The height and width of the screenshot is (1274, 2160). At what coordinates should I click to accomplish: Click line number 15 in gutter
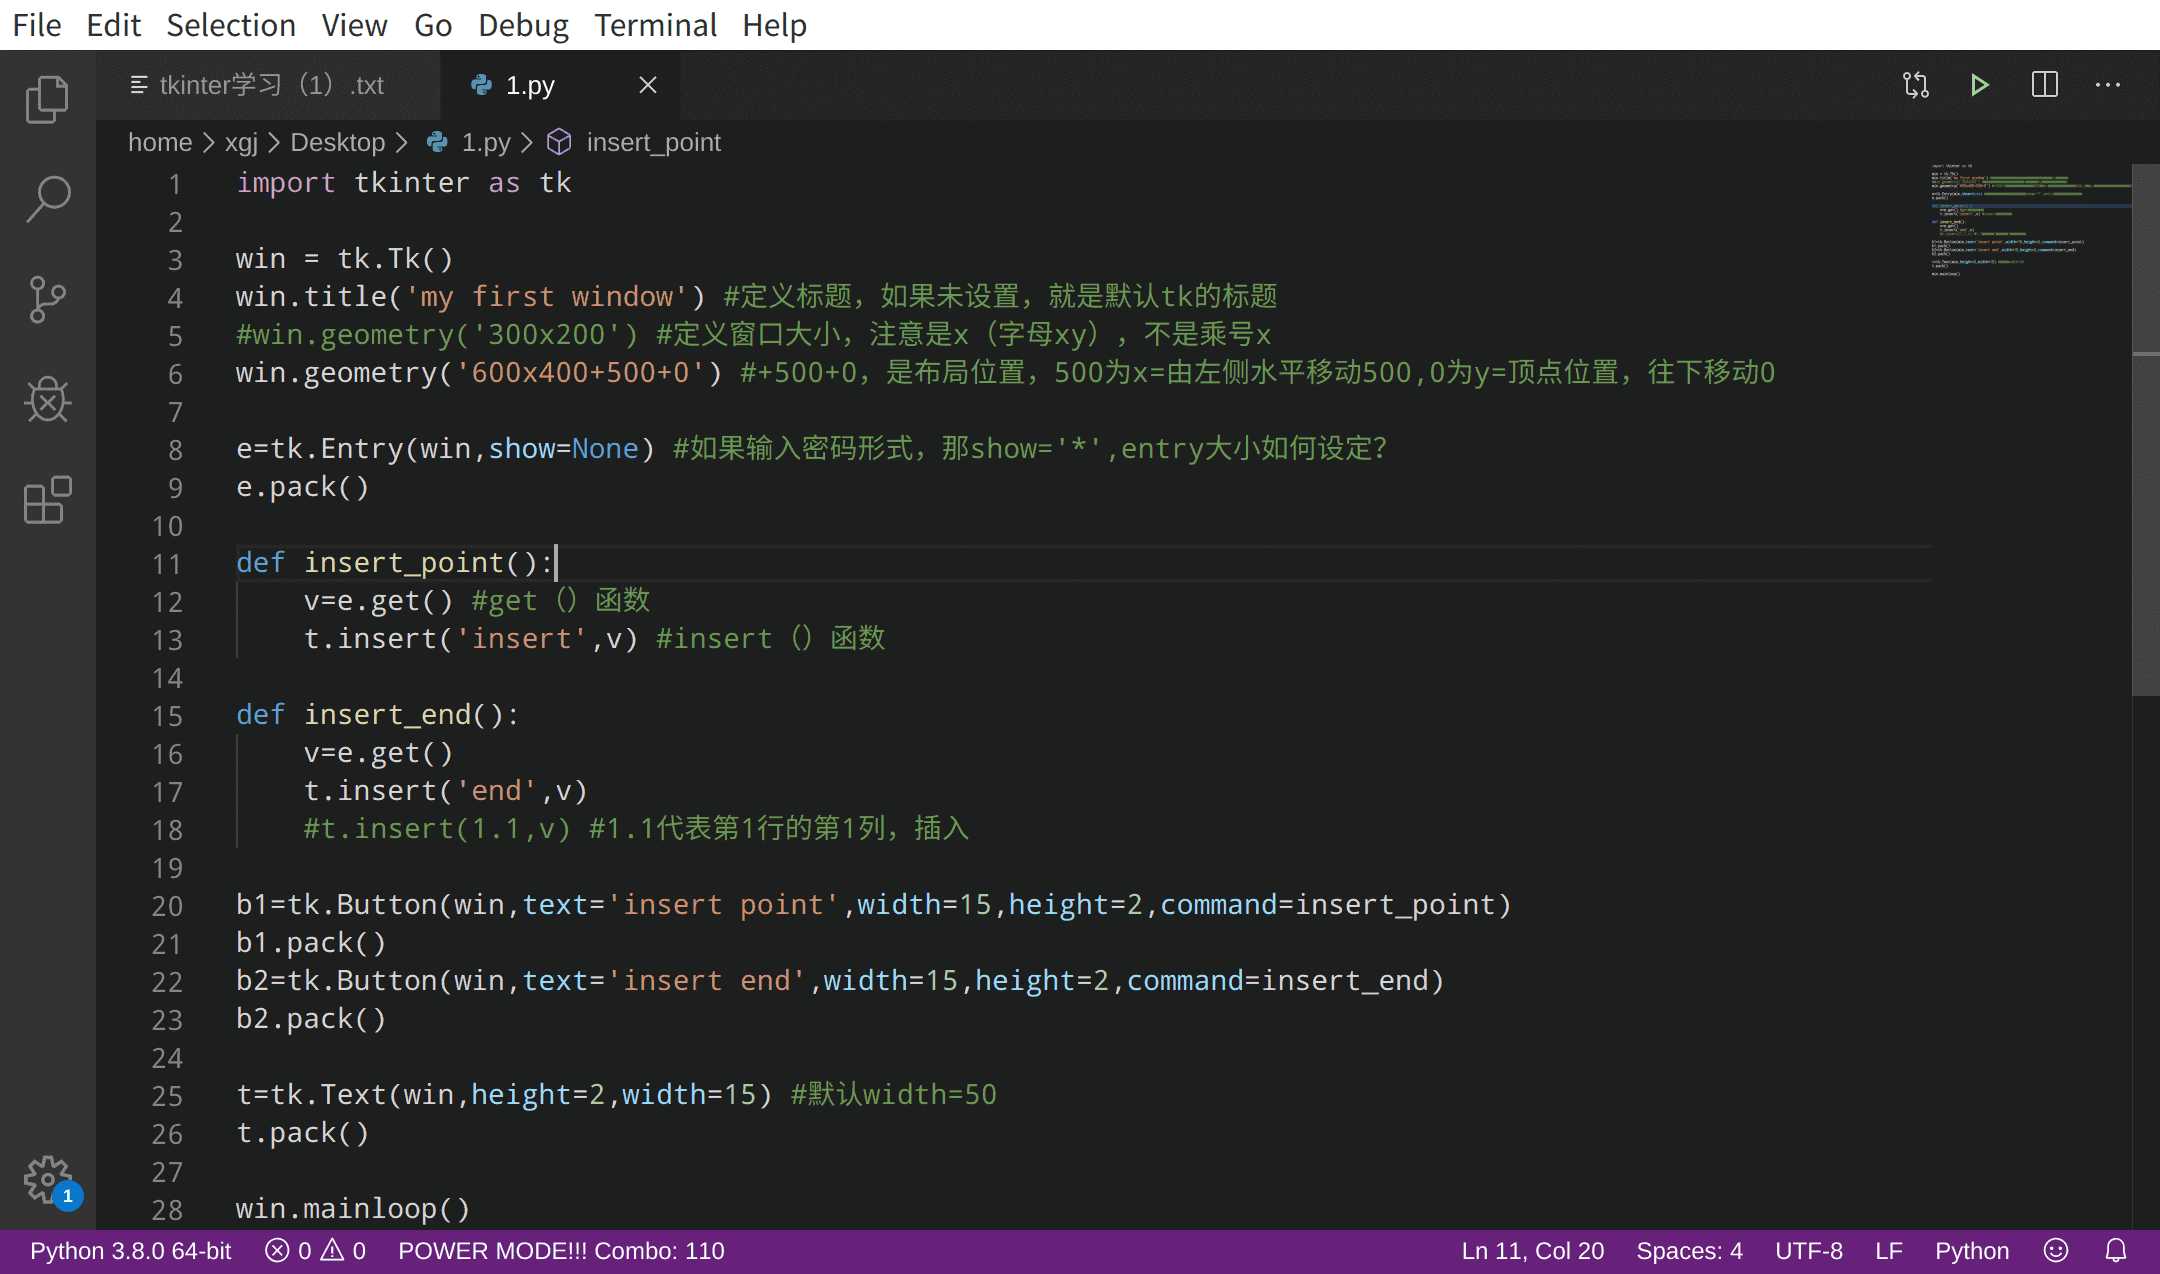click(167, 716)
